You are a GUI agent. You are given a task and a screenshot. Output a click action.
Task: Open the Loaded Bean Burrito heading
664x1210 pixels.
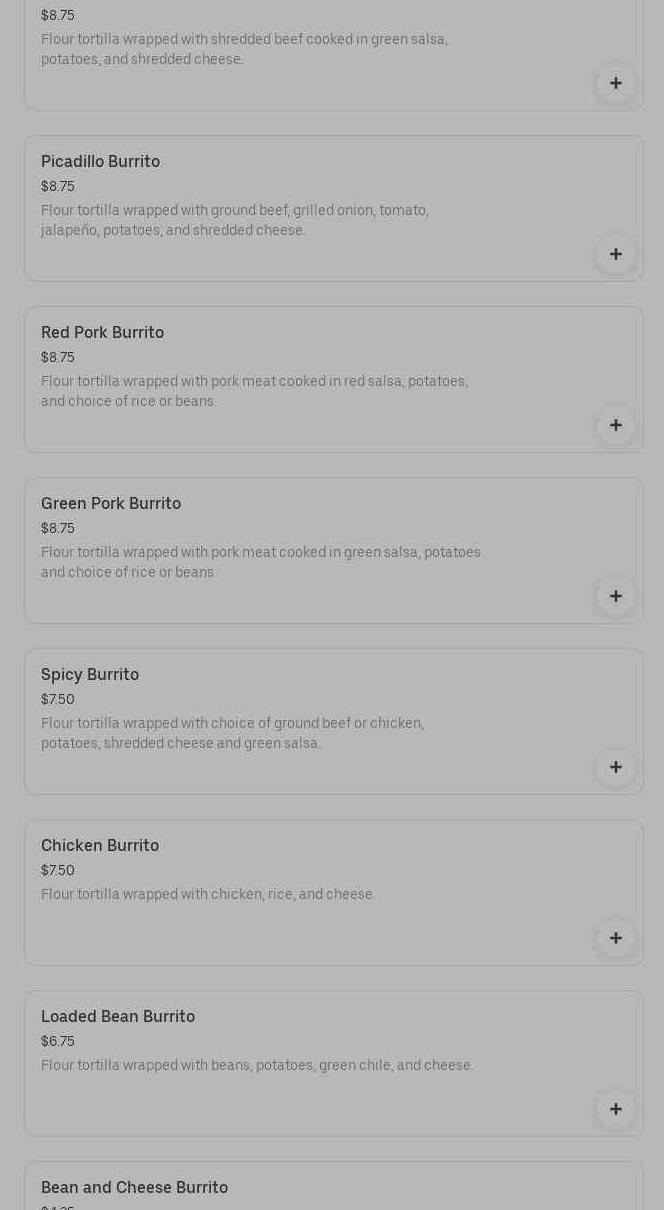[118, 1017]
